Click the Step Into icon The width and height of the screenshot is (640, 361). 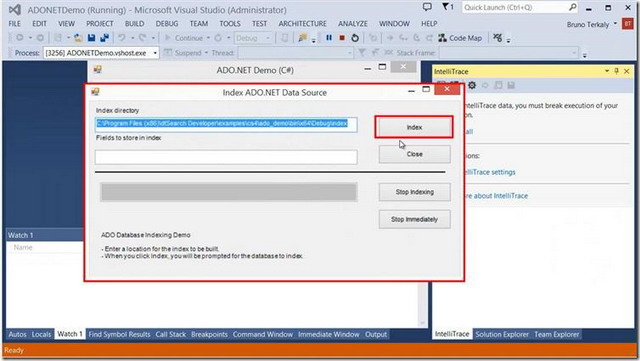click(403, 38)
